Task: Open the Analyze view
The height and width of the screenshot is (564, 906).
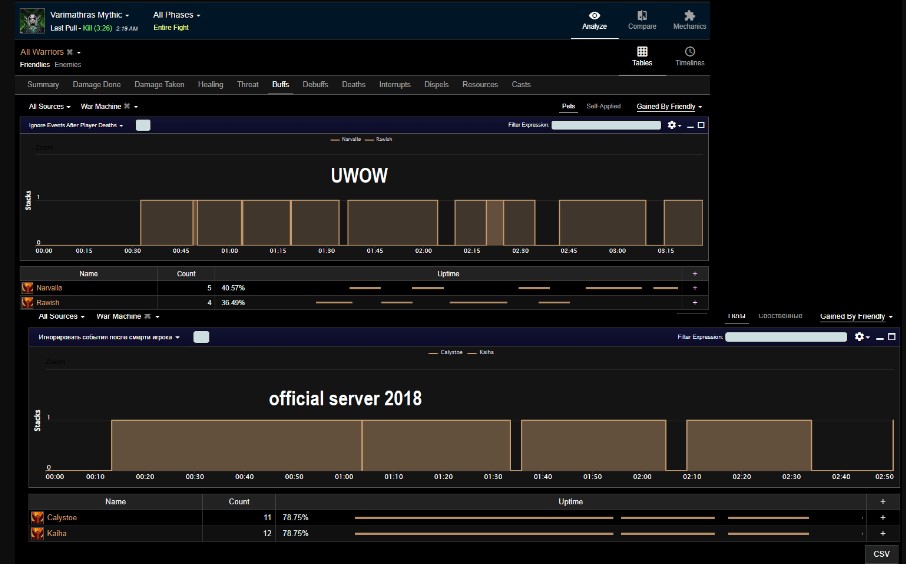Action: (x=594, y=20)
